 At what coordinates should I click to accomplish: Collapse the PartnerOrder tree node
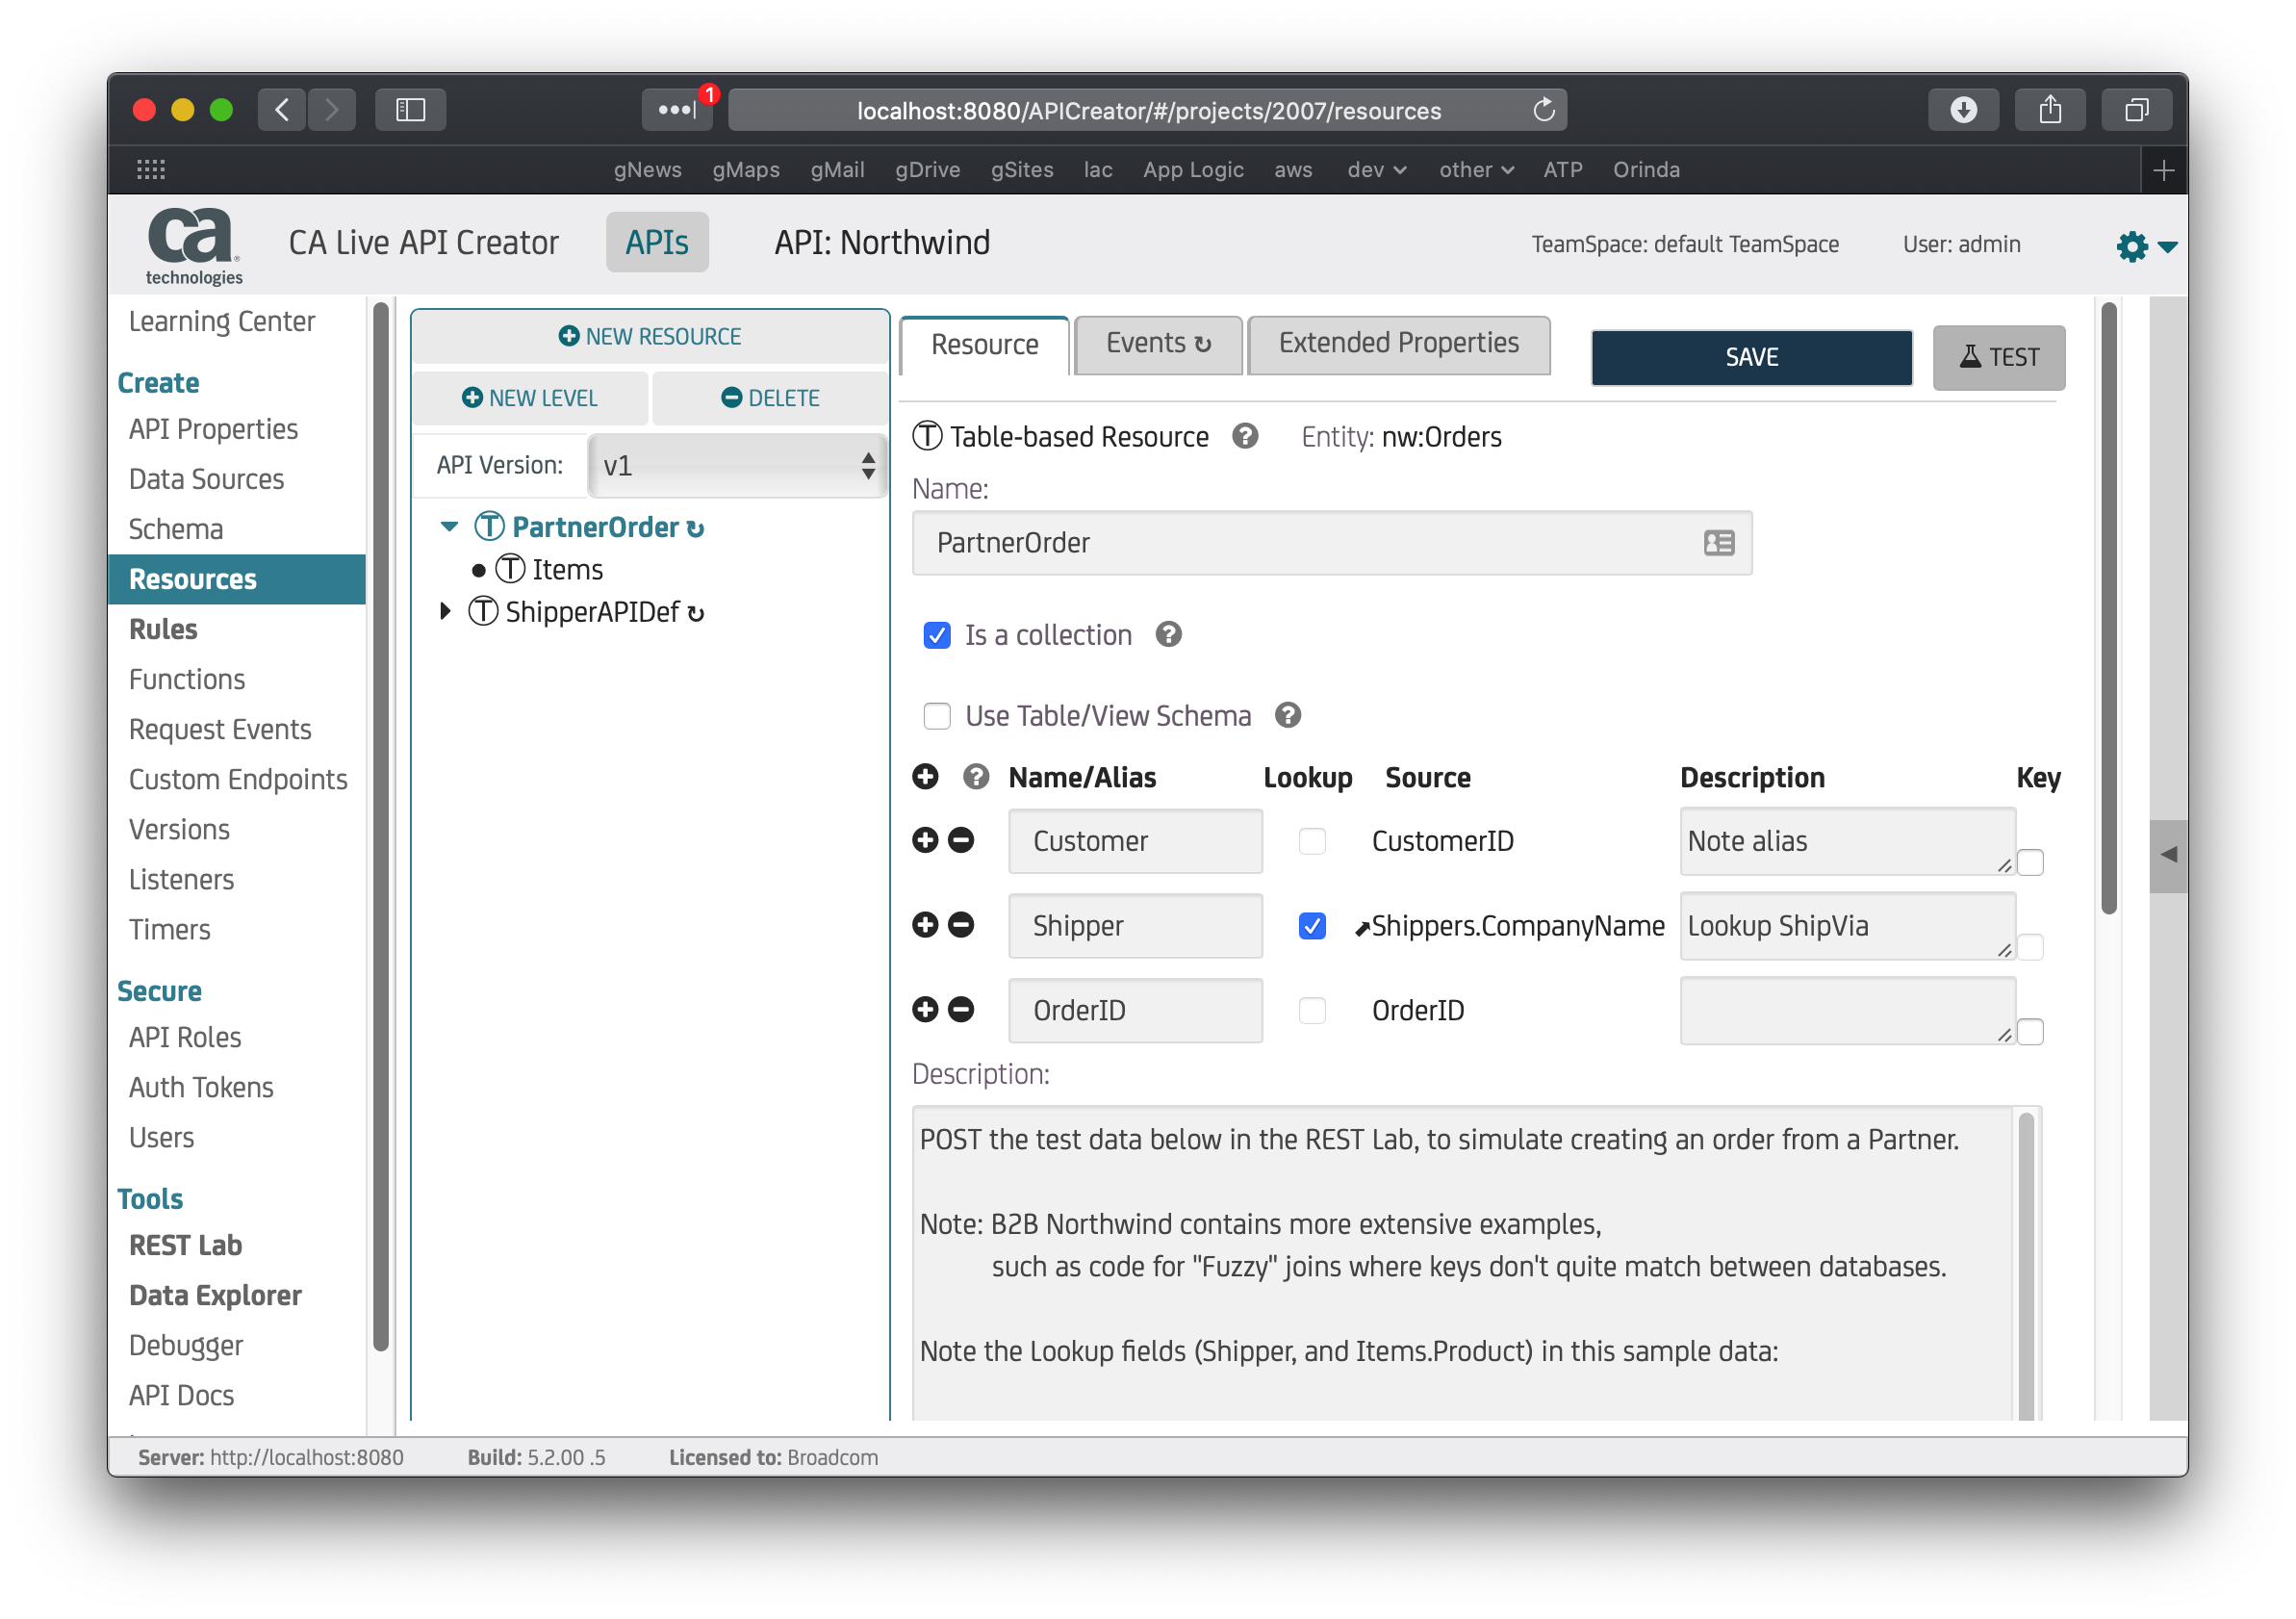(449, 526)
